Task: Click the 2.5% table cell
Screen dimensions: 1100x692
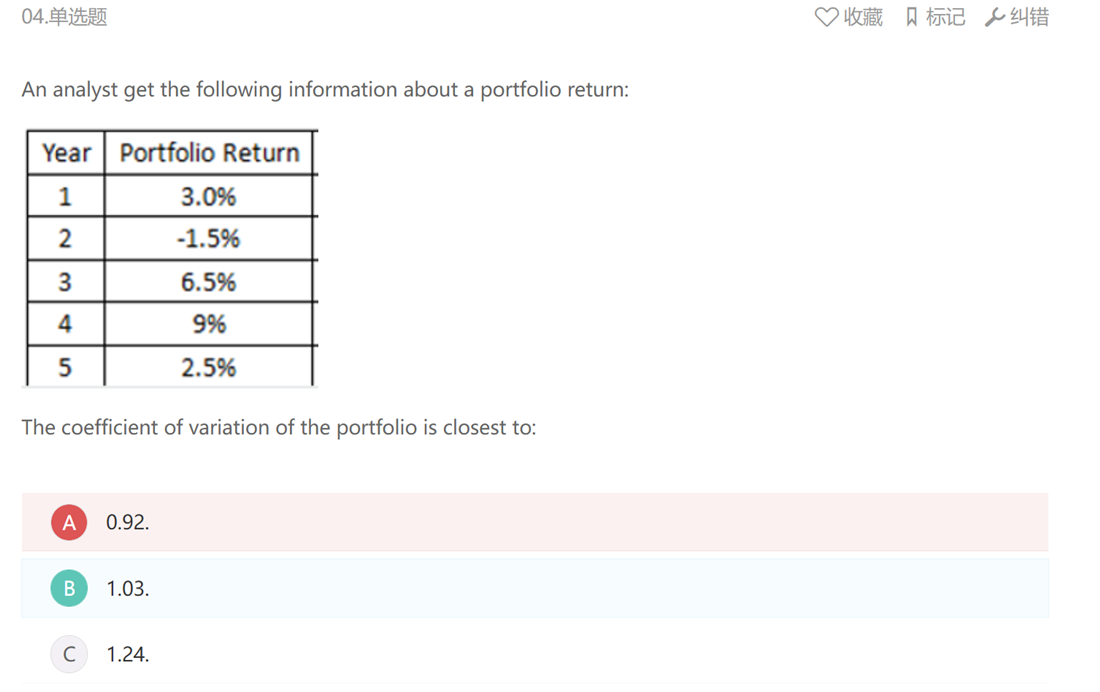Action: pos(208,367)
